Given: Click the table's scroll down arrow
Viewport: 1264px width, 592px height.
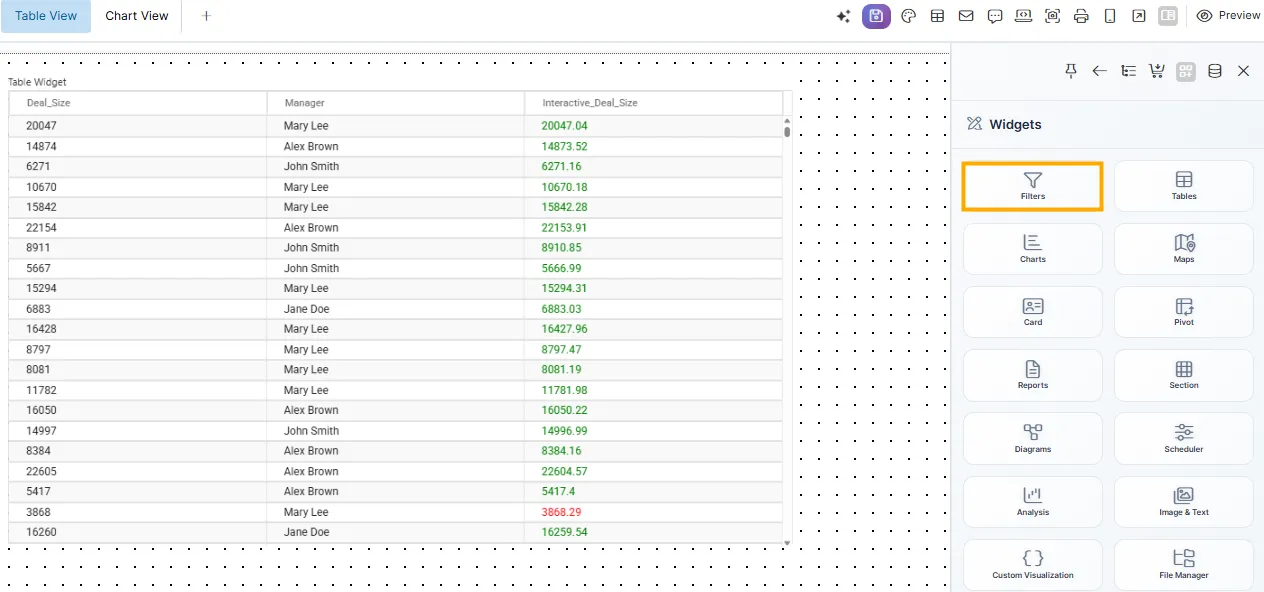Looking at the screenshot, I should (787, 543).
